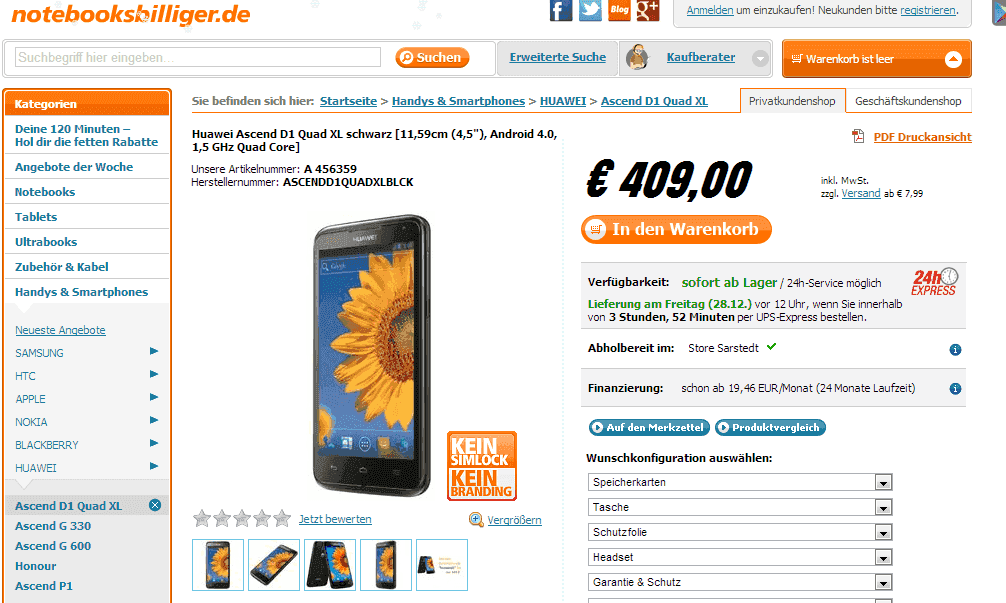Click the PDF Druckansicht document icon
The width and height of the screenshot is (1006, 603).
point(858,136)
